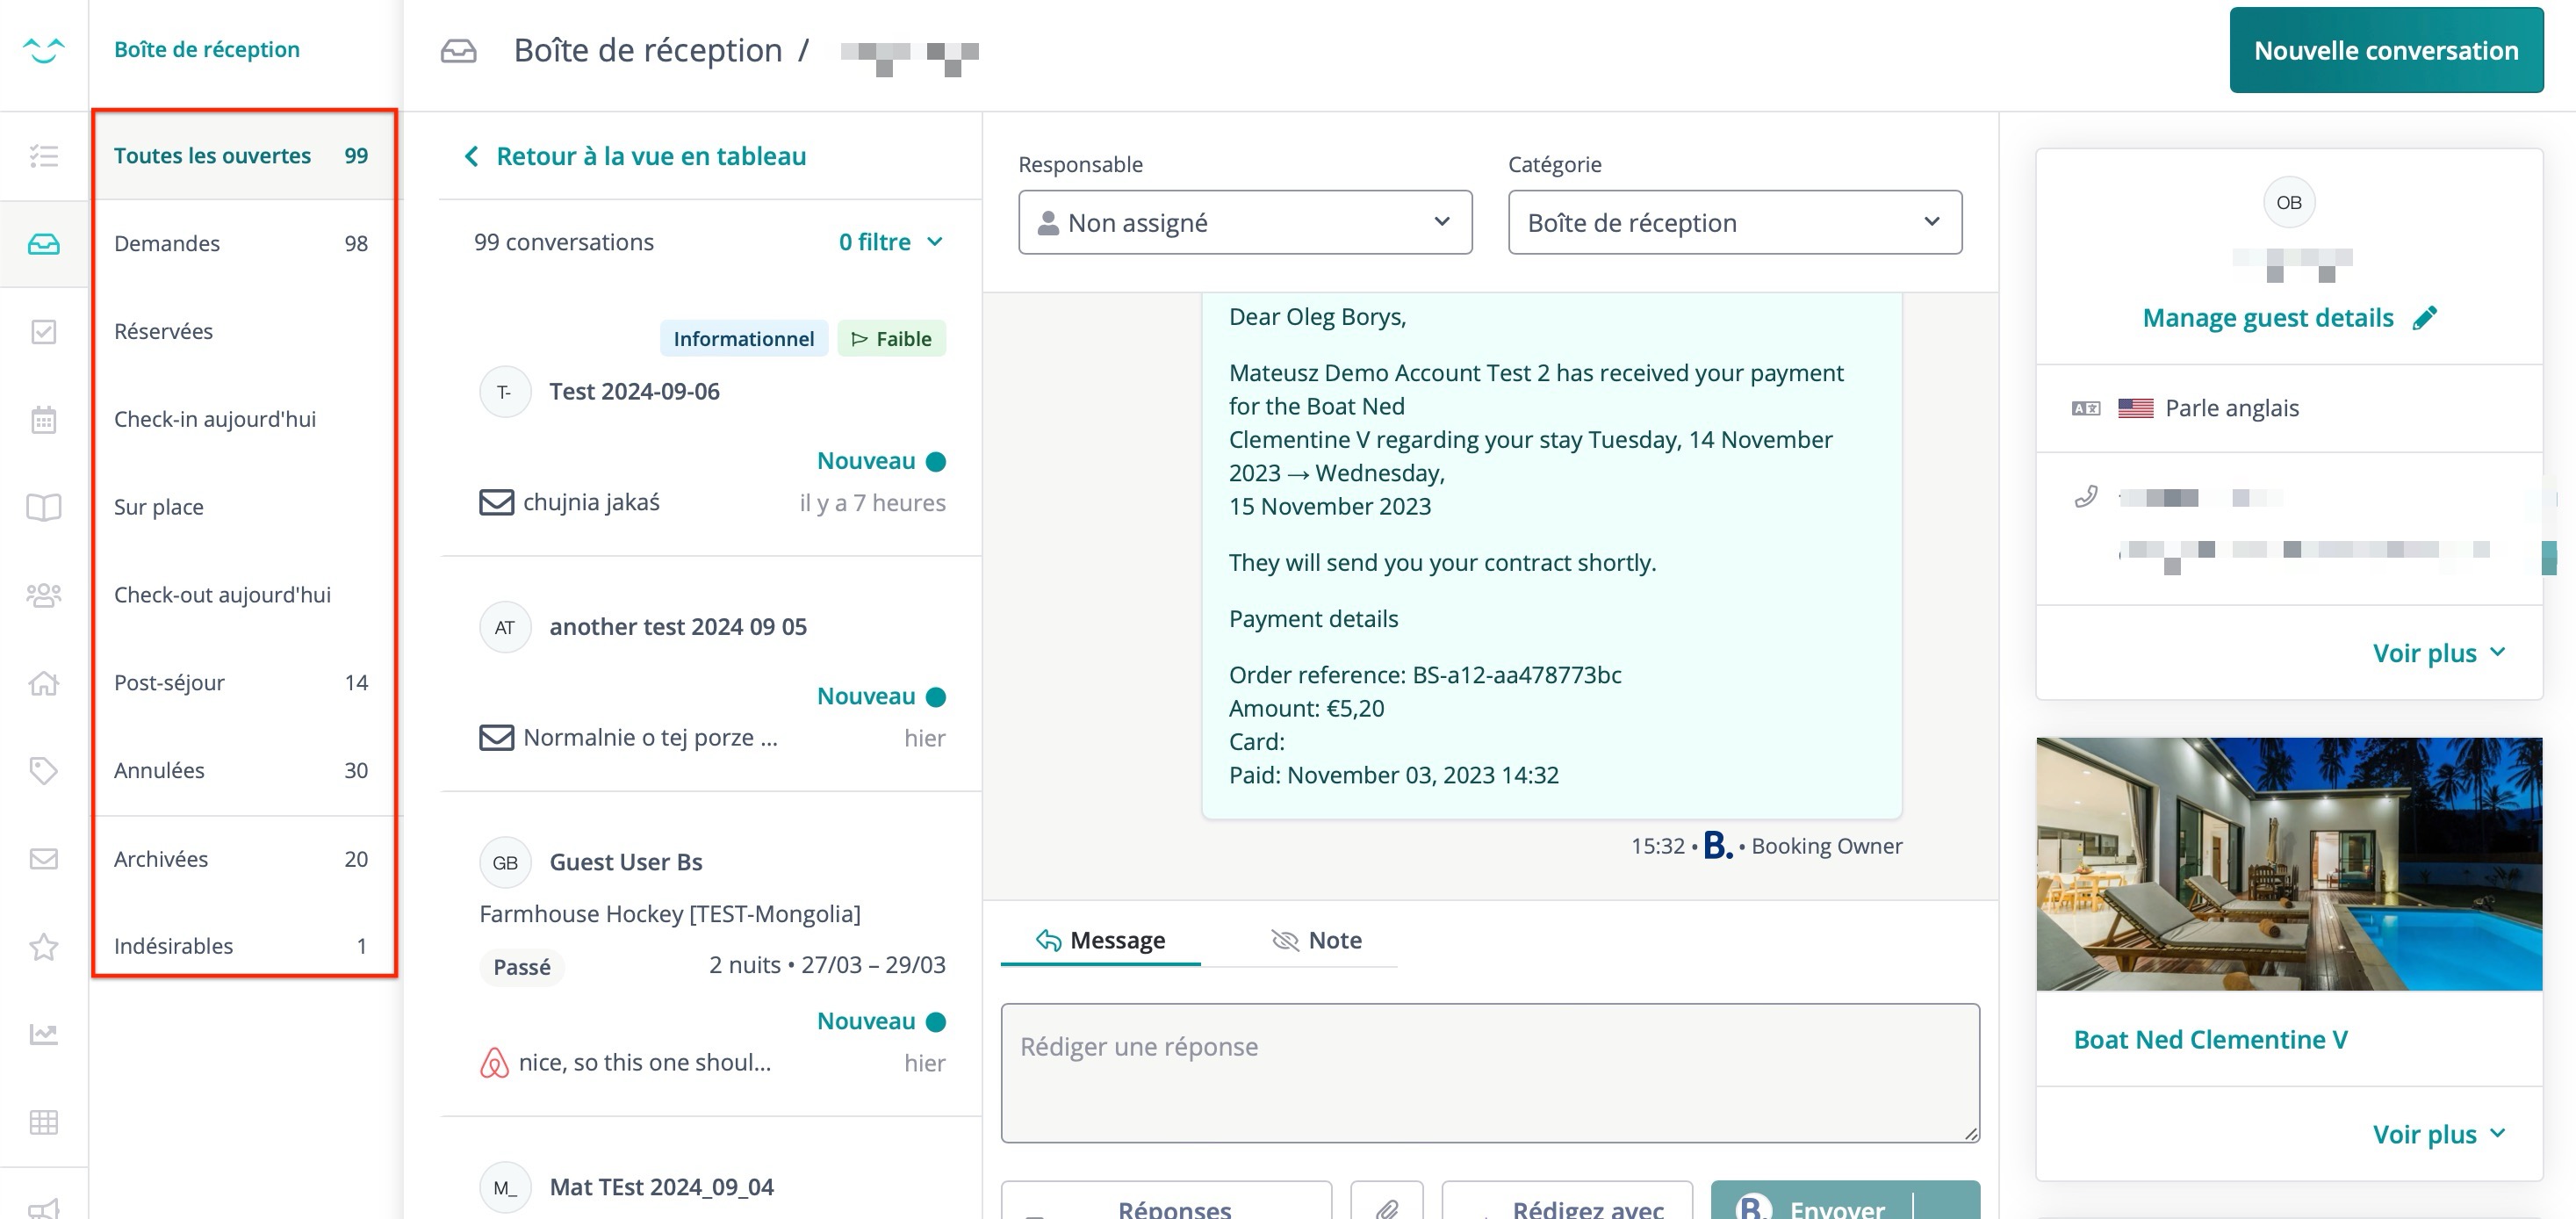Viewport: 2576px width, 1219px height.
Task: Expand Voir plus under guest details
Action: point(2437,653)
